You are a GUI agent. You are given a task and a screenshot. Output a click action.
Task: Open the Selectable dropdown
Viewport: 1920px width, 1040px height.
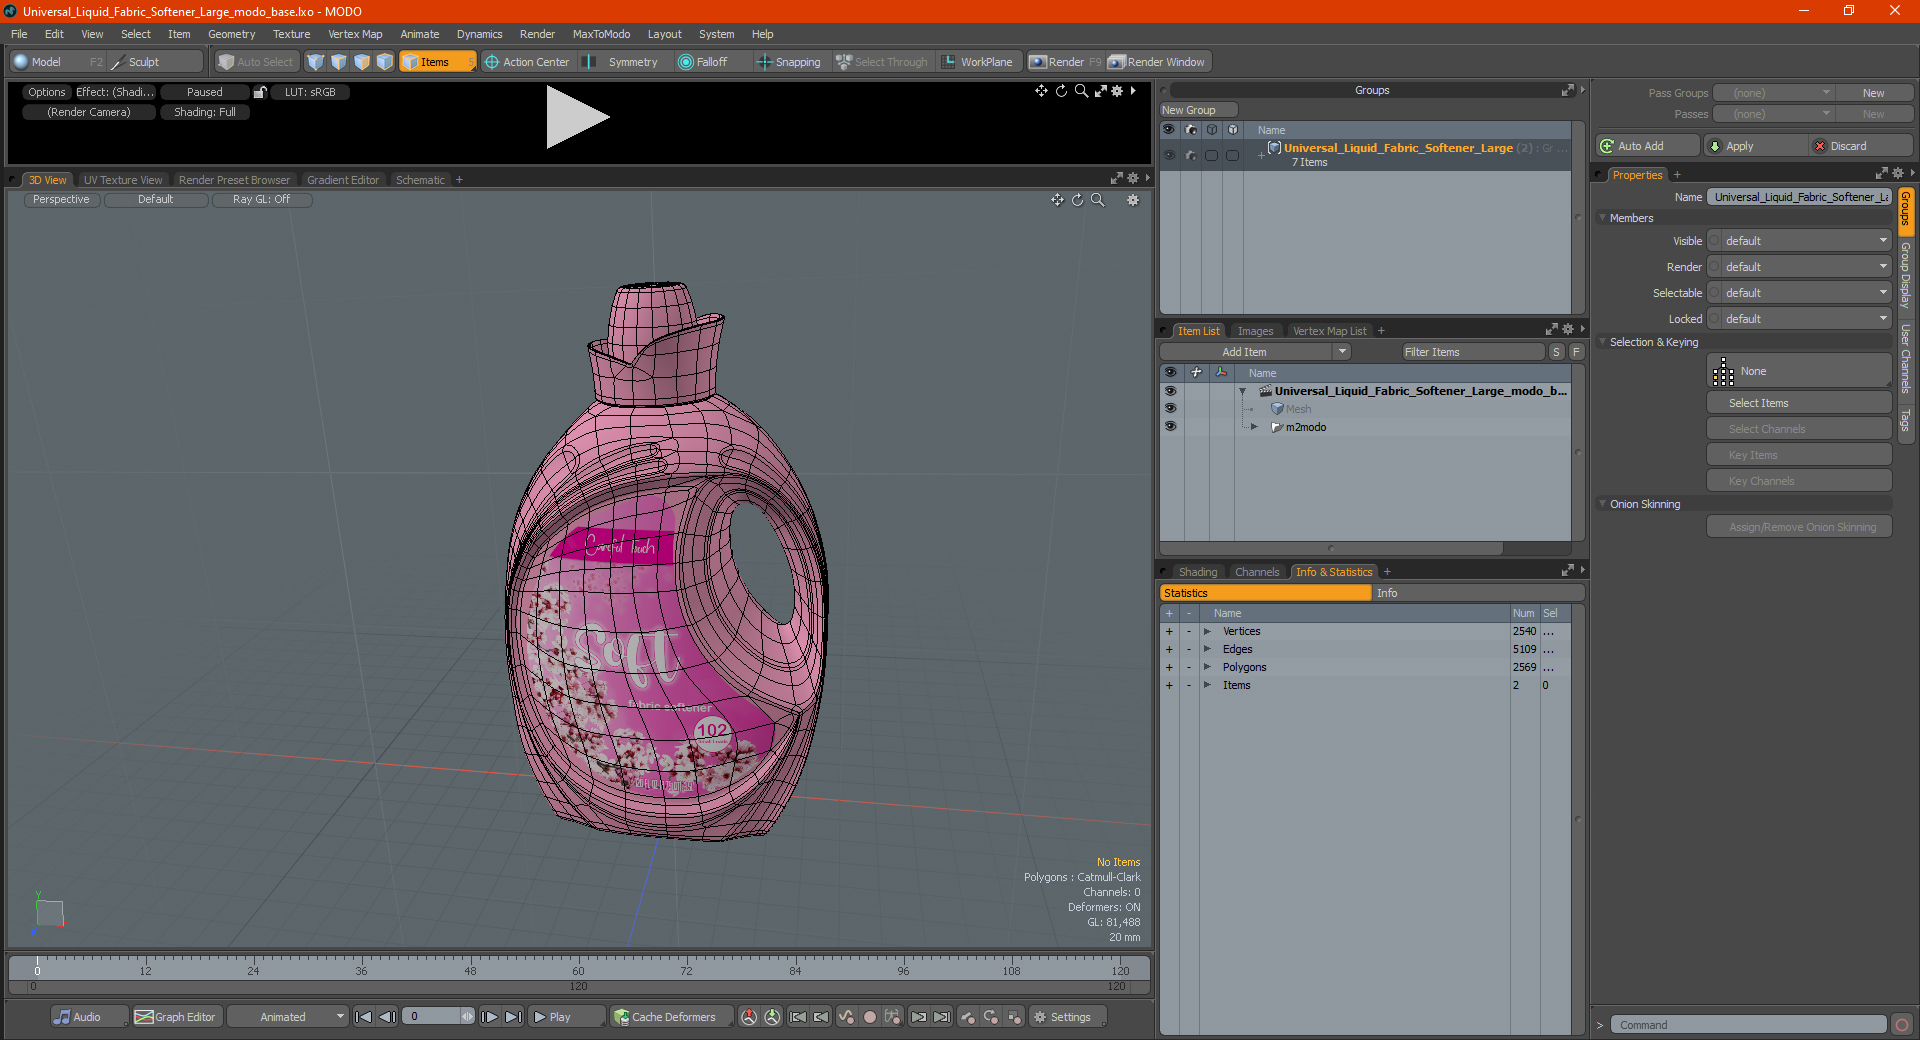point(1799,293)
